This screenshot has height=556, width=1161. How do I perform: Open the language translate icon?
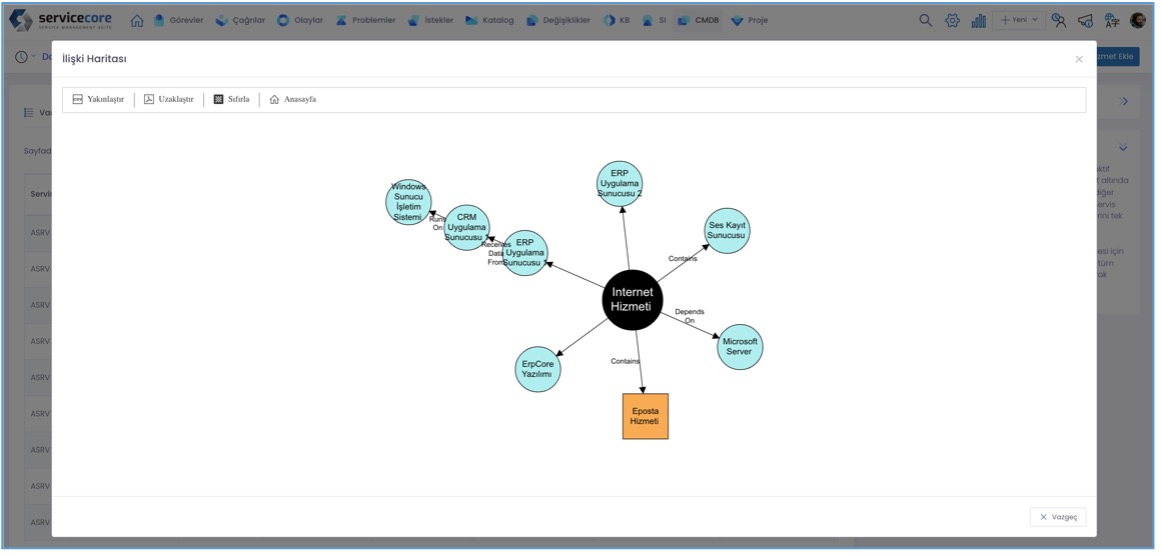[x=1111, y=20]
